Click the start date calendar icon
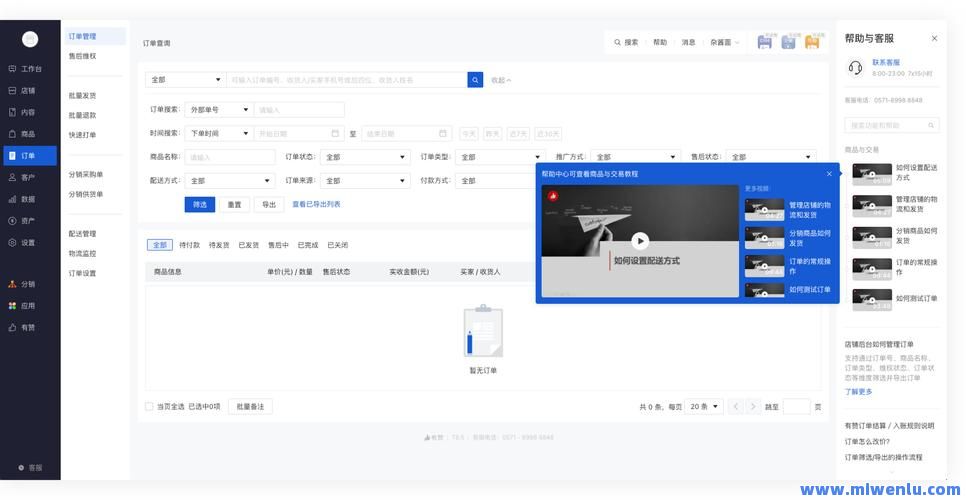 pos(335,133)
